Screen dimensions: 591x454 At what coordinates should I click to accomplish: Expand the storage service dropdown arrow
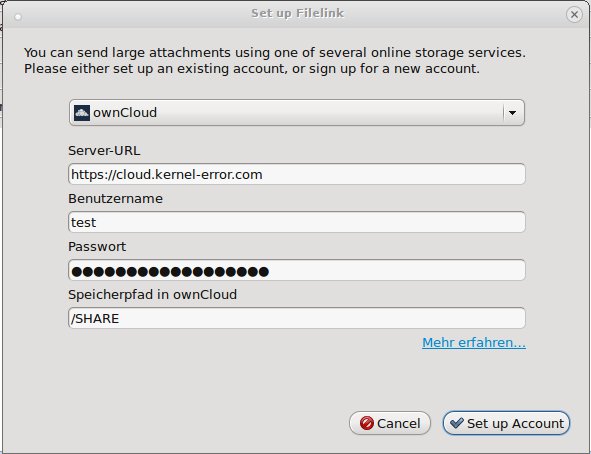[x=513, y=113]
